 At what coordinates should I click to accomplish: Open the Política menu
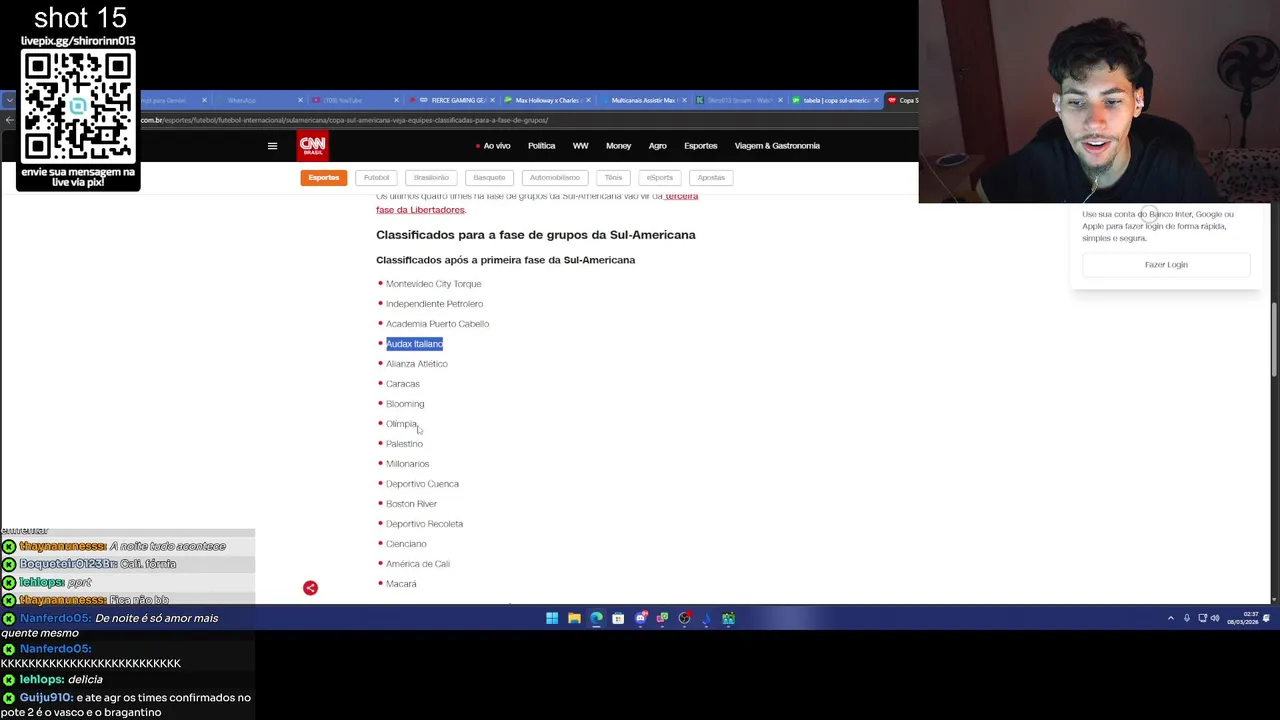(541, 146)
